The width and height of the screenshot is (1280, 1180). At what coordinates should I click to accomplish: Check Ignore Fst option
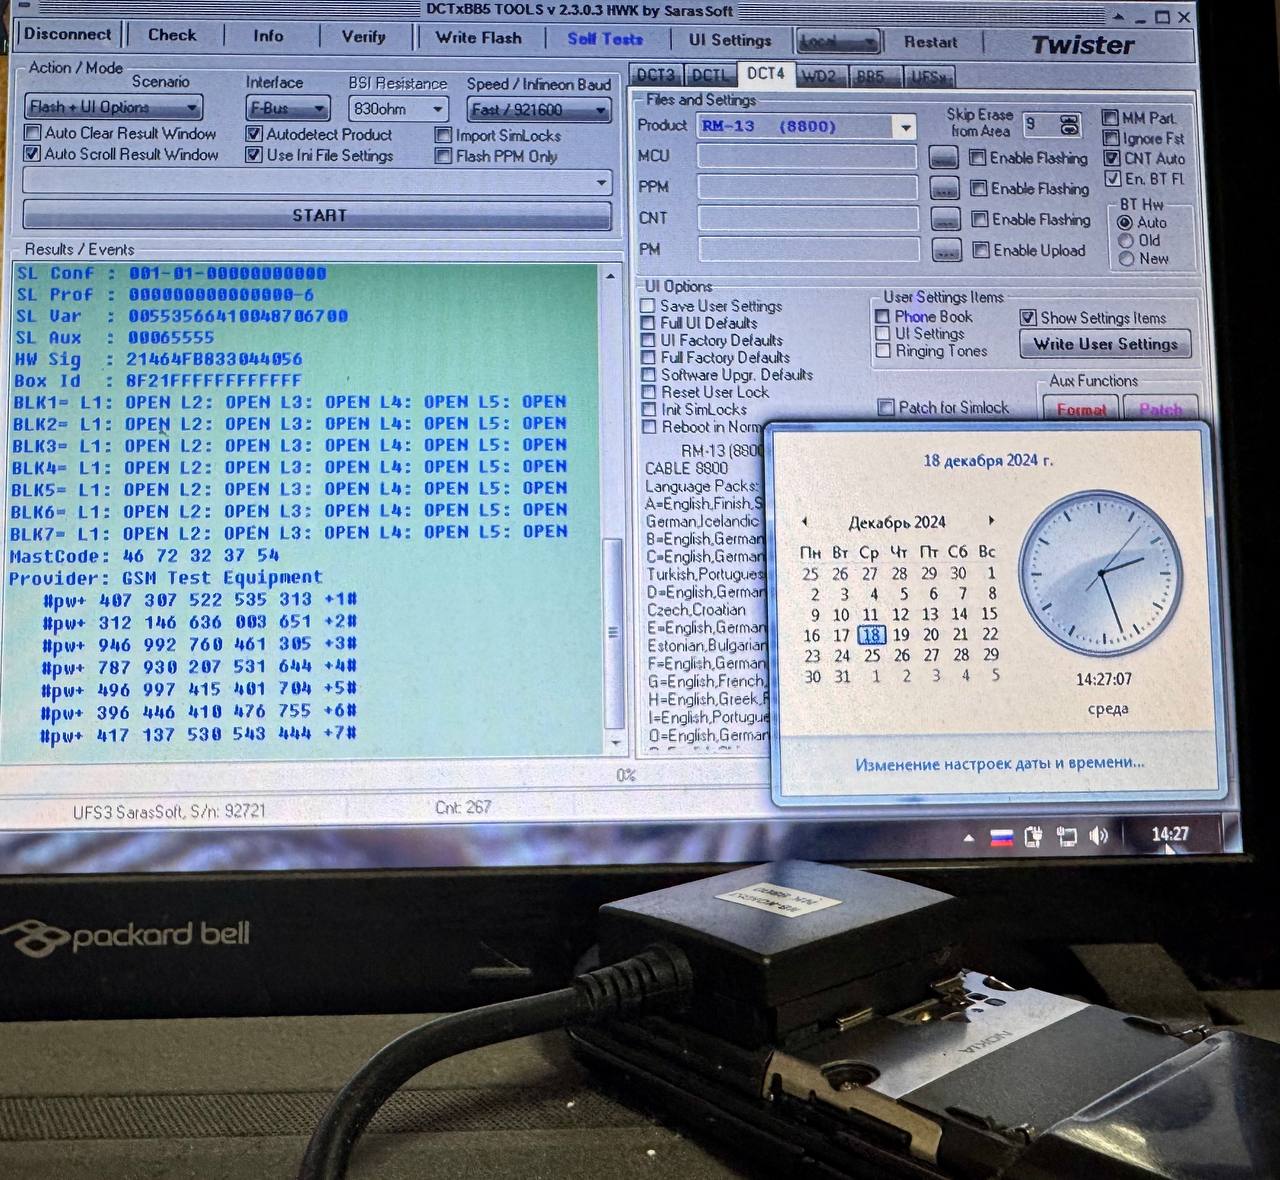point(1110,138)
